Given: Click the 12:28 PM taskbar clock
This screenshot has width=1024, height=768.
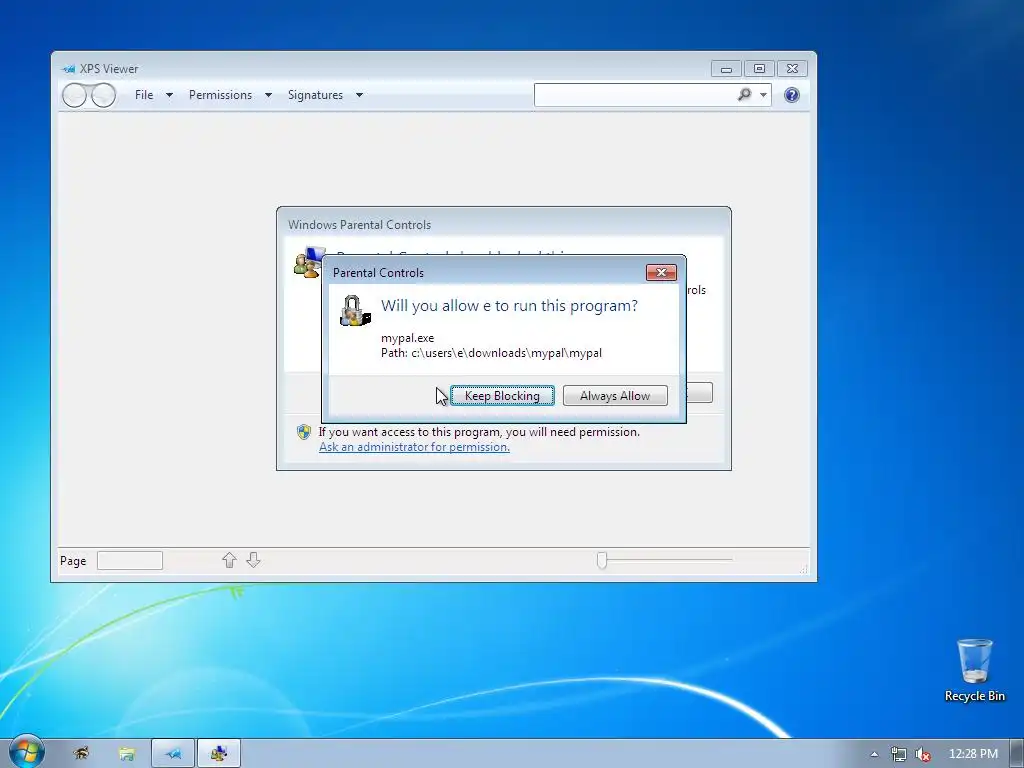Looking at the screenshot, I should click(x=973, y=754).
